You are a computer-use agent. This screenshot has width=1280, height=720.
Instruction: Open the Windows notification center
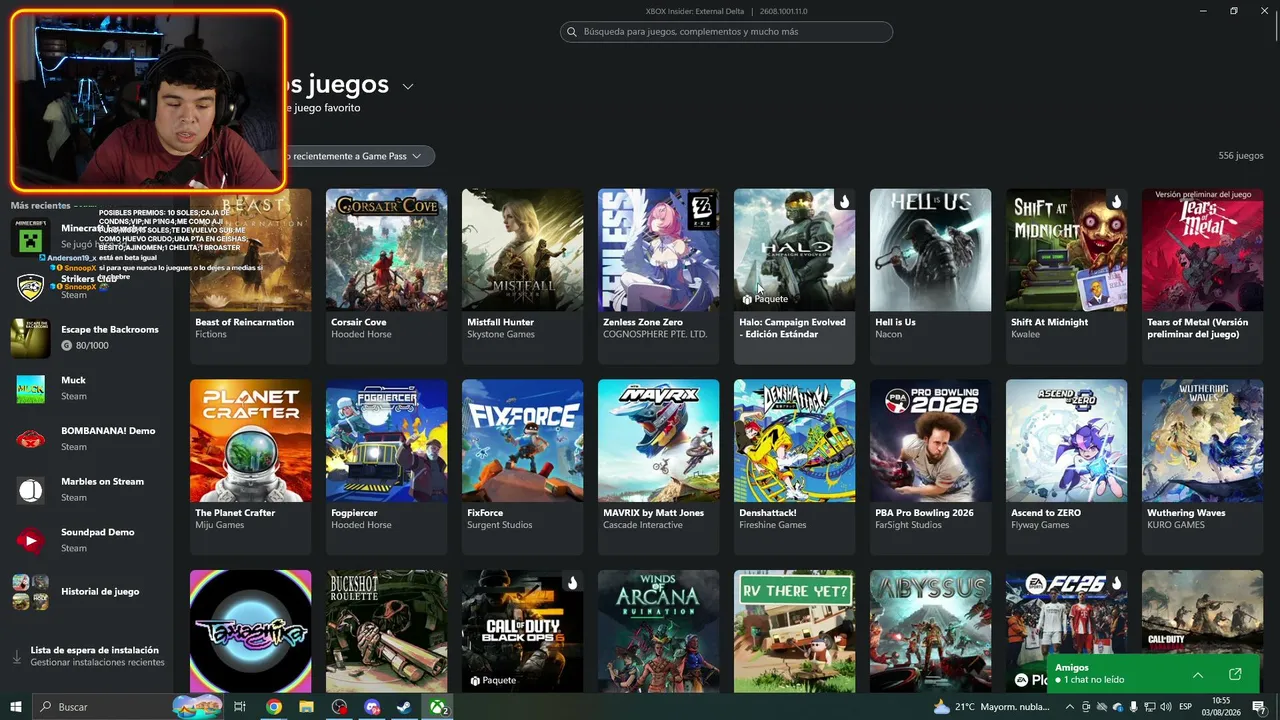(1258, 707)
